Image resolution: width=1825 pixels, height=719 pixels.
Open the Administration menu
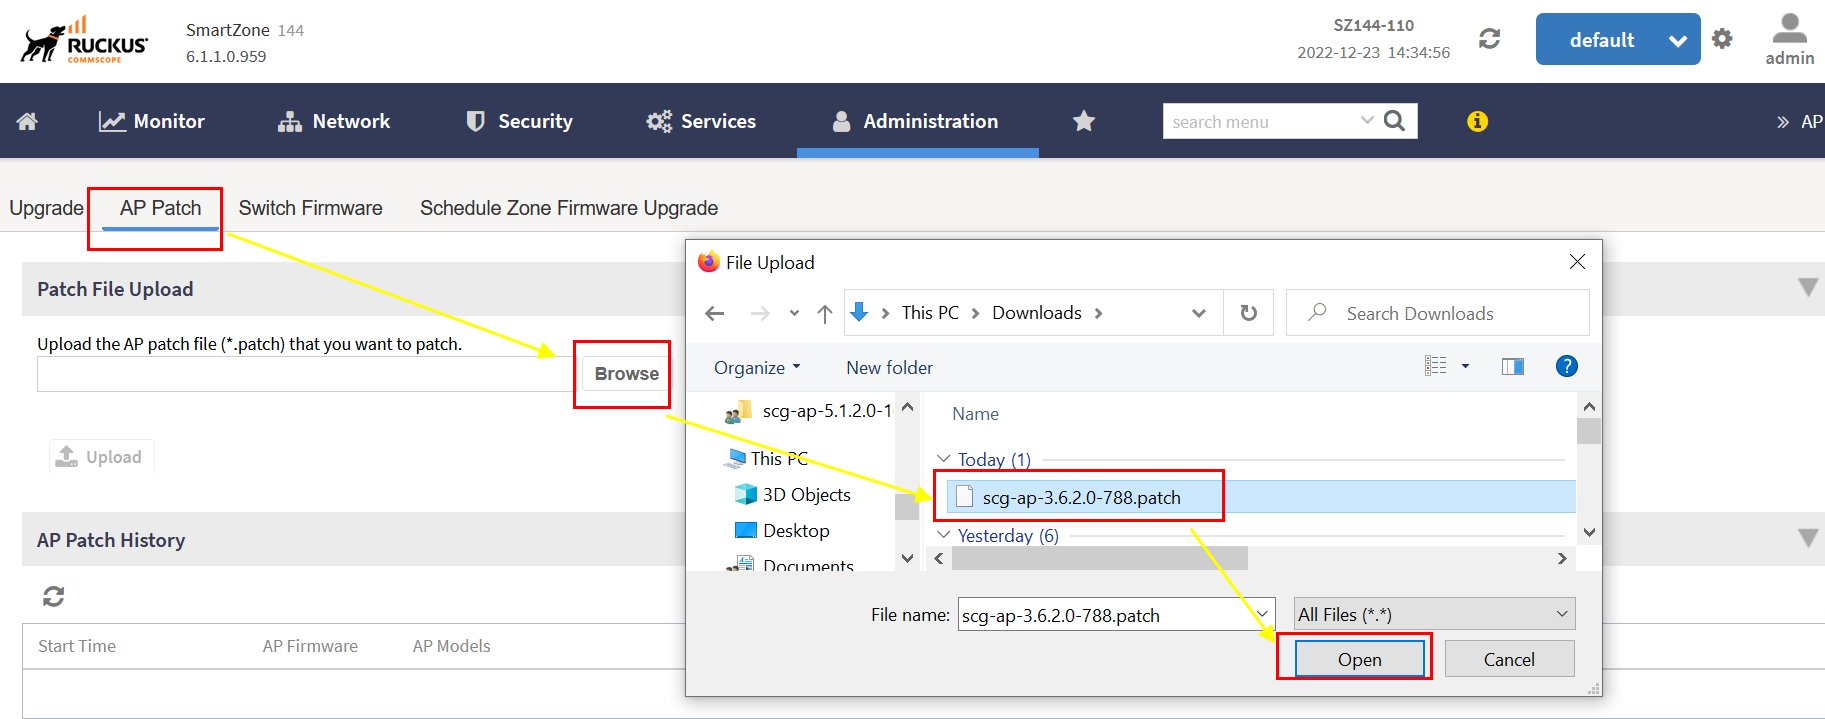916,121
